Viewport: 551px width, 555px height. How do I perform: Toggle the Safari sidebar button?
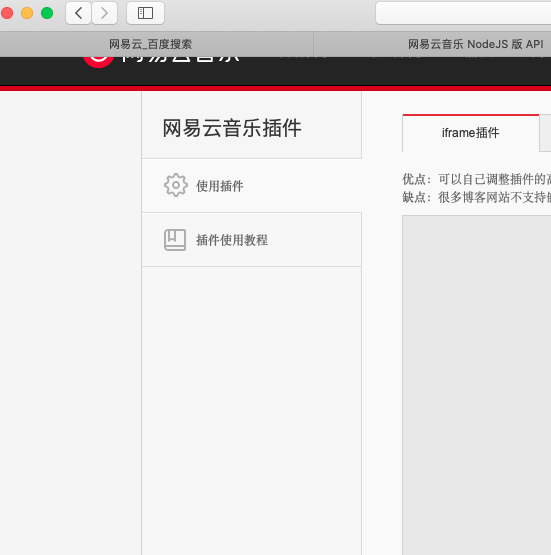coord(145,13)
